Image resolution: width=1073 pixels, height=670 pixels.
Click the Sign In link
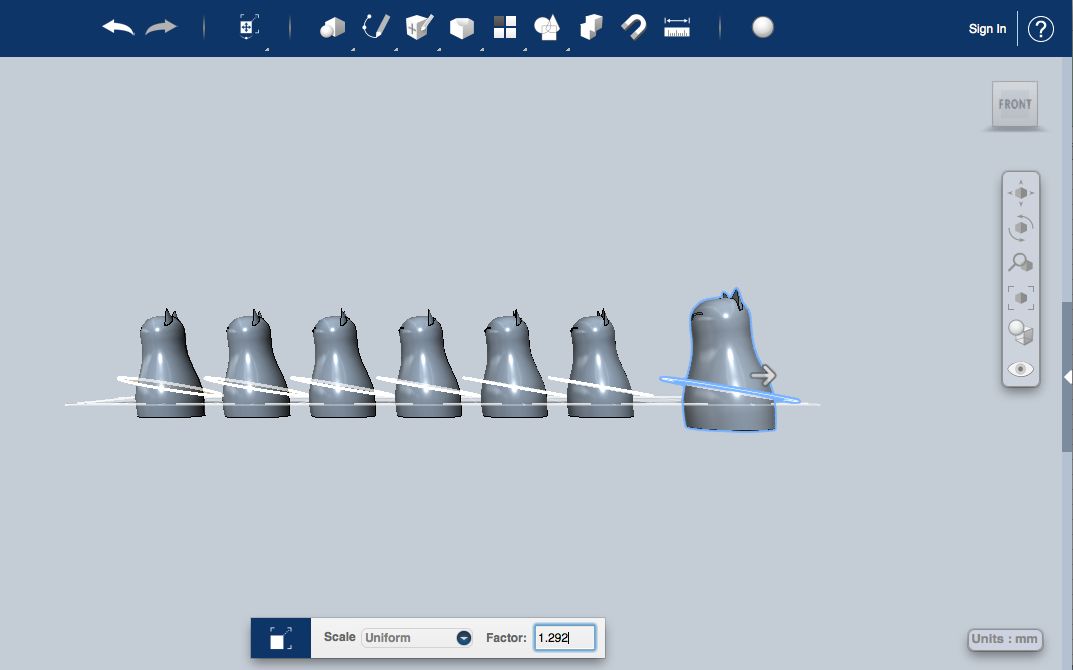[x=987, y=29]
